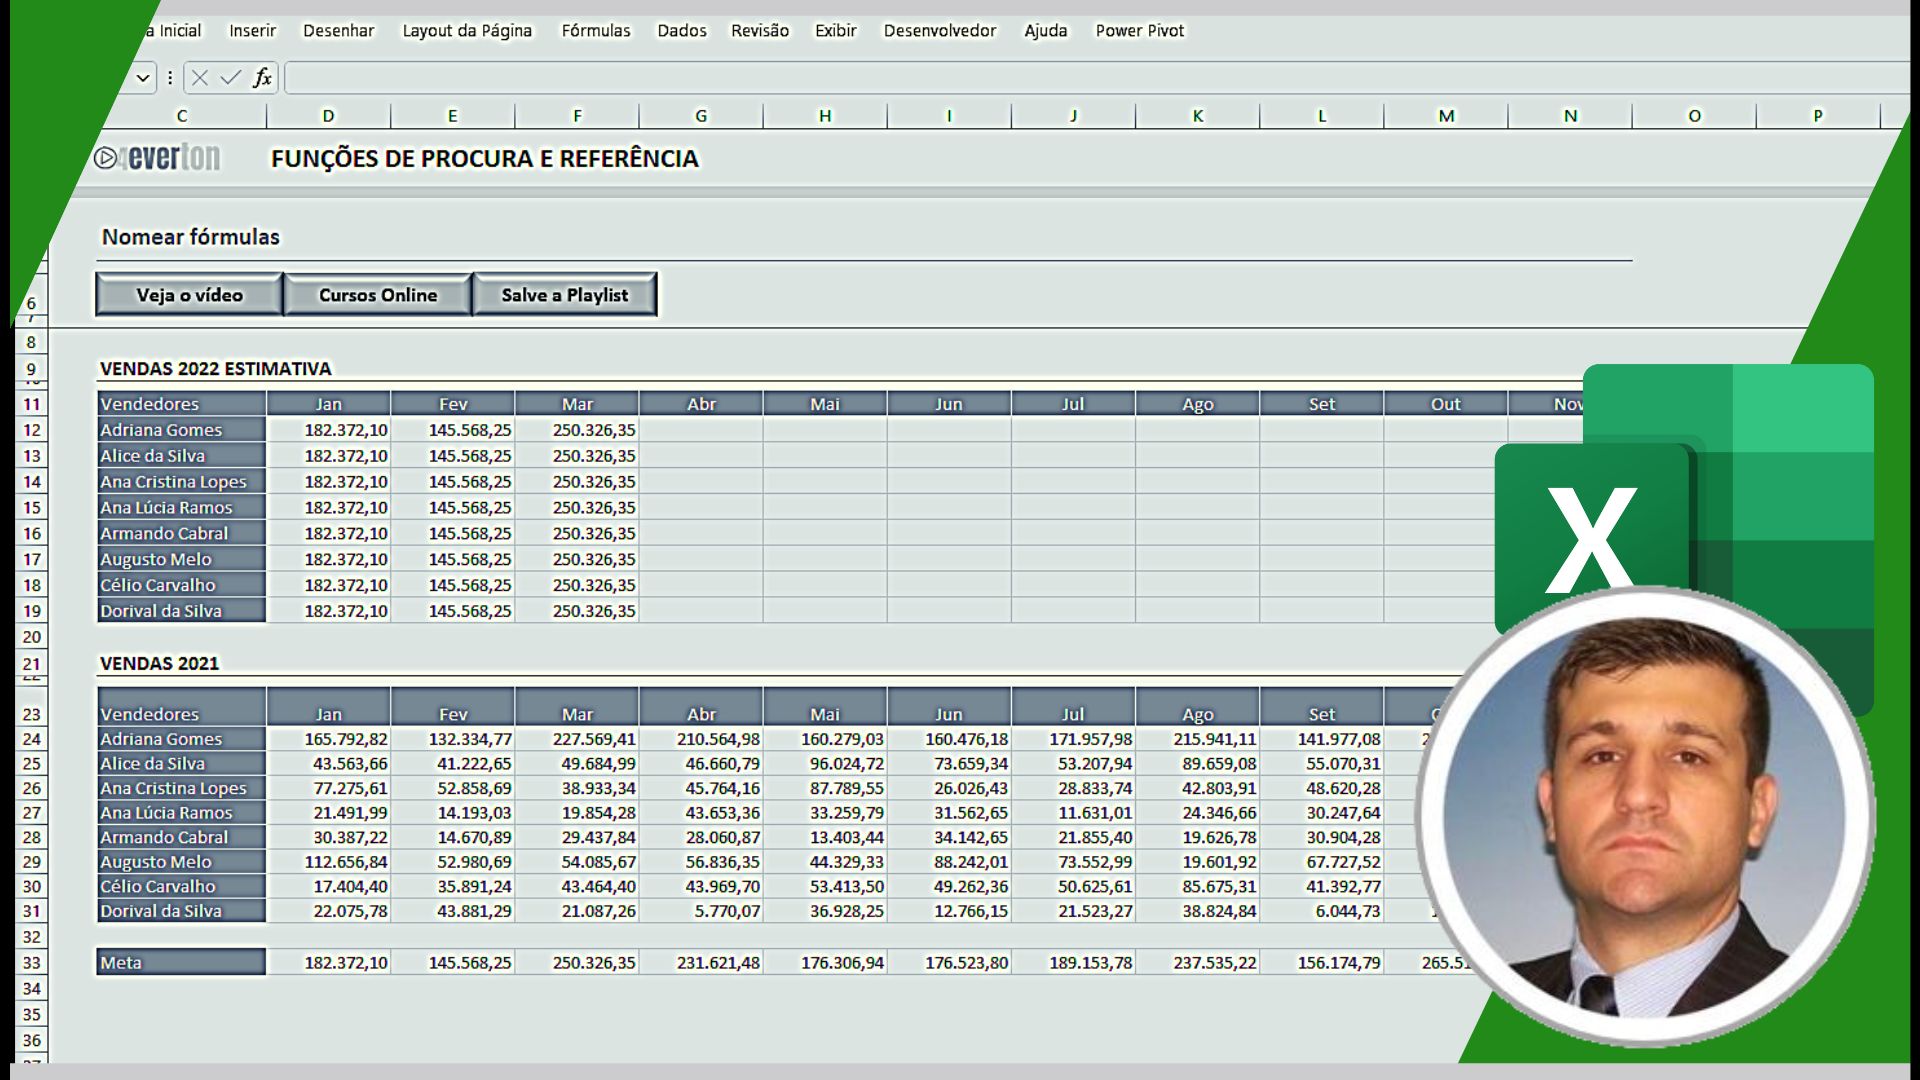Click the Layout da Página ribbon tab
The height and width of the screenshot is (1080, 1920).
(x=467, y=29)
